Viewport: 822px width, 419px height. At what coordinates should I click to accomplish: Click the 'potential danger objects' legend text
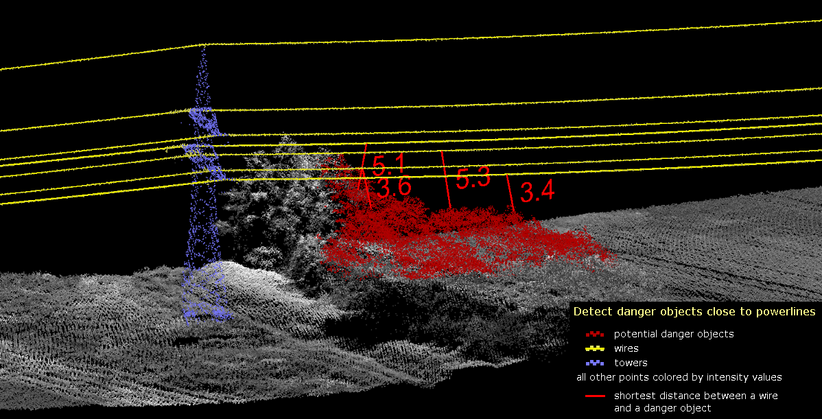[x=674, y=334]
